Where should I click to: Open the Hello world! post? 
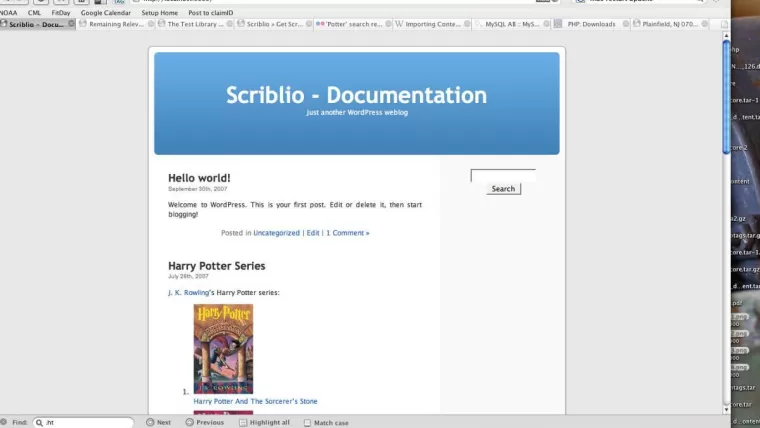point(199,178)
